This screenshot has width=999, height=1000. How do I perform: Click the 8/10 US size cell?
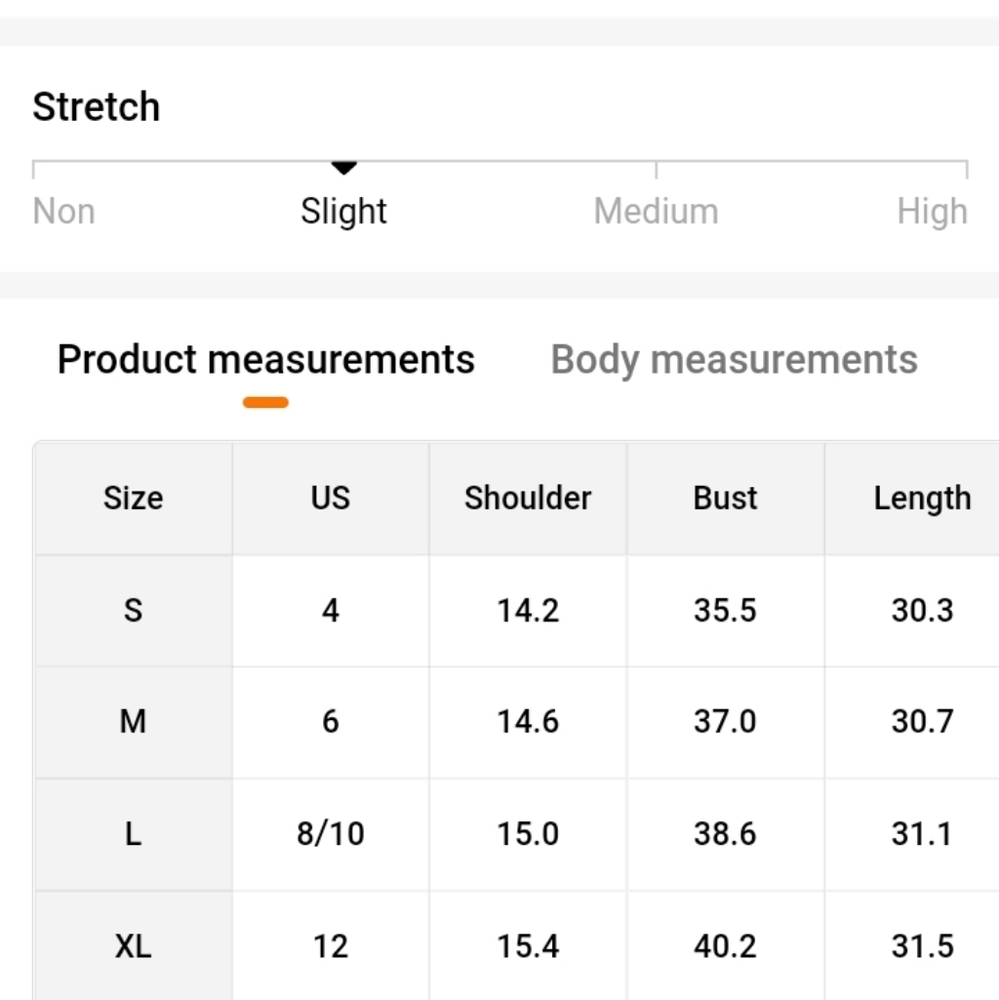click(330, 834)
